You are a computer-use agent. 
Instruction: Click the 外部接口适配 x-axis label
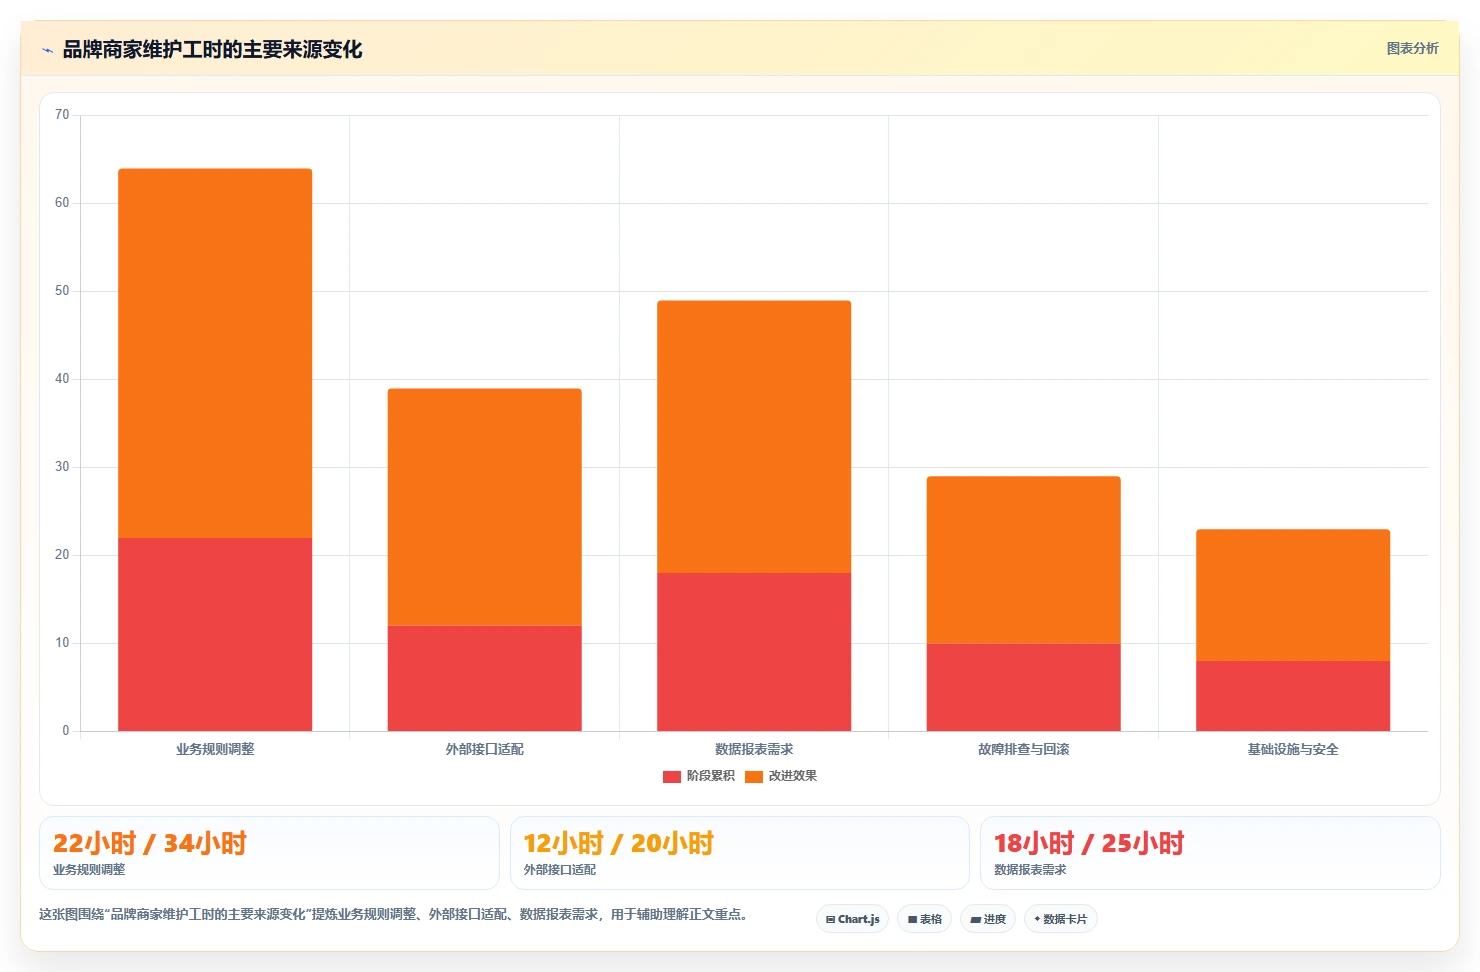point(485,749)
